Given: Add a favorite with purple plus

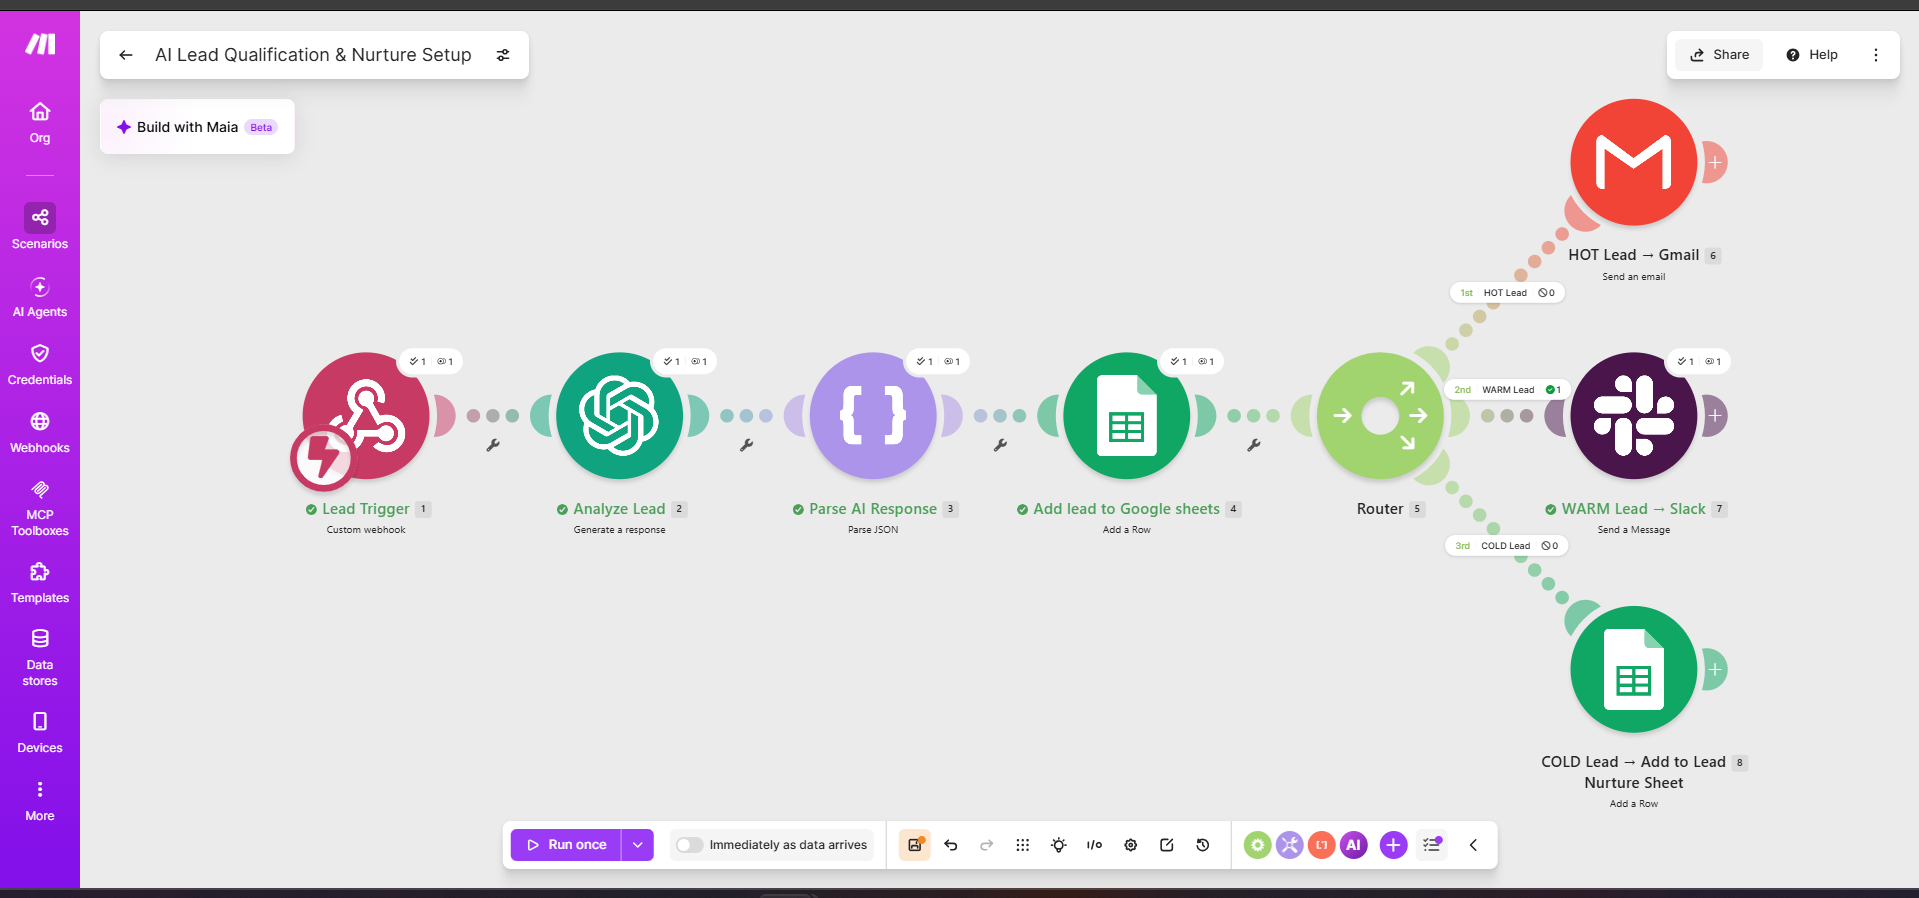Looking at the screenshot, I should (x=1393, y=845).
